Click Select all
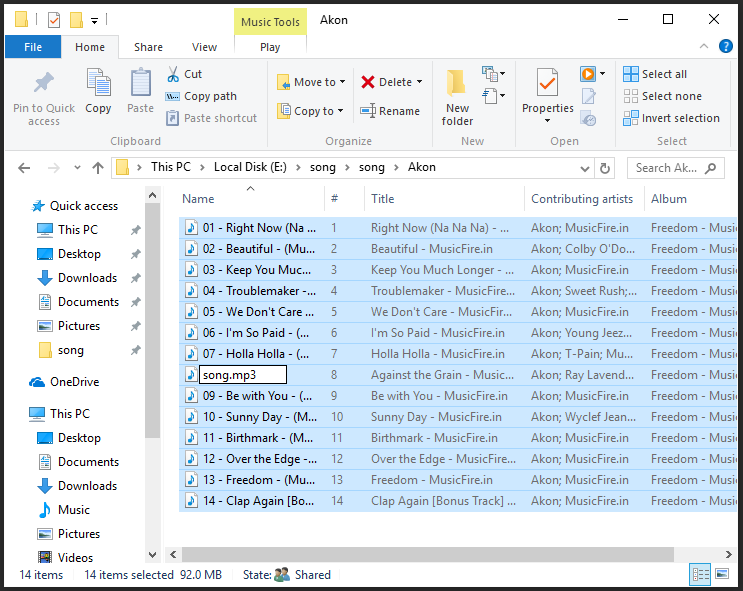Screen dimensions: 743x591 655,74
